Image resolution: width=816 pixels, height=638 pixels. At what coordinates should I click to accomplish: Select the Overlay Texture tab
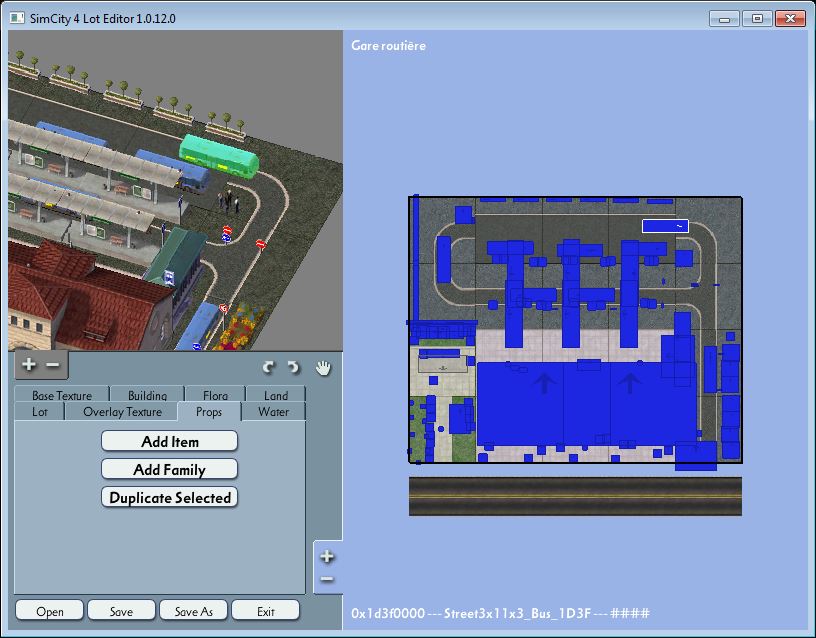[122, 412]
